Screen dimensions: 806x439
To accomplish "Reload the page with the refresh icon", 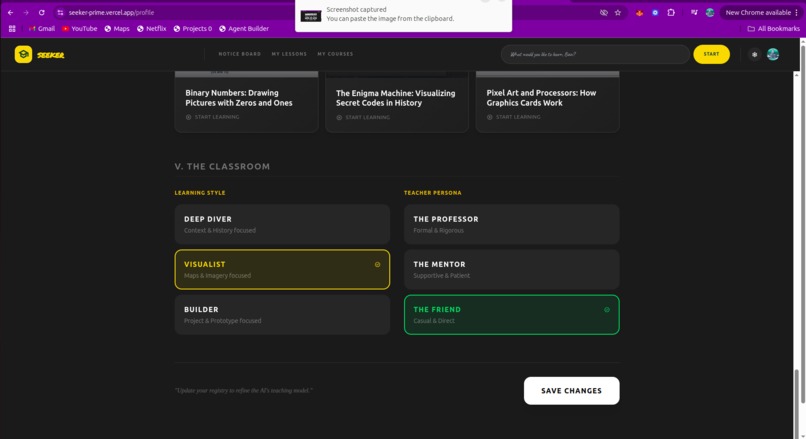I will coord(42,12).
